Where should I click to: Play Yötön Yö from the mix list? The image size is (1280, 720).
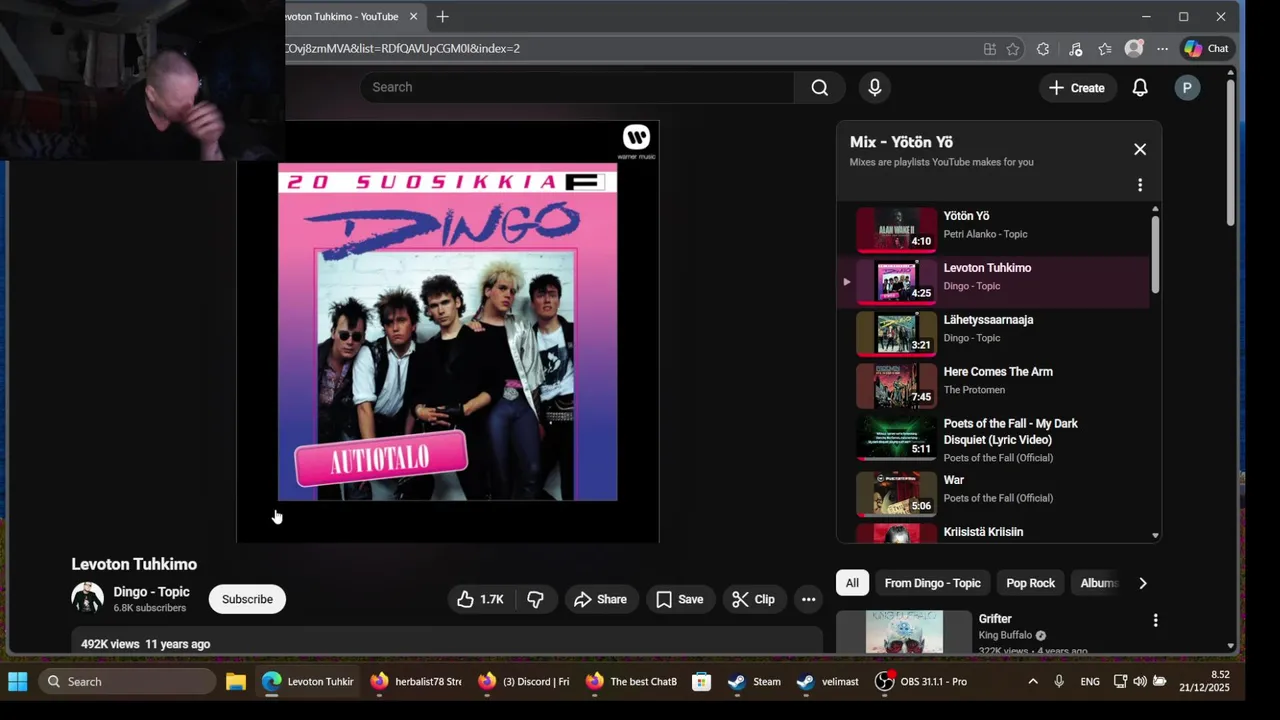(x=994, y=230)
